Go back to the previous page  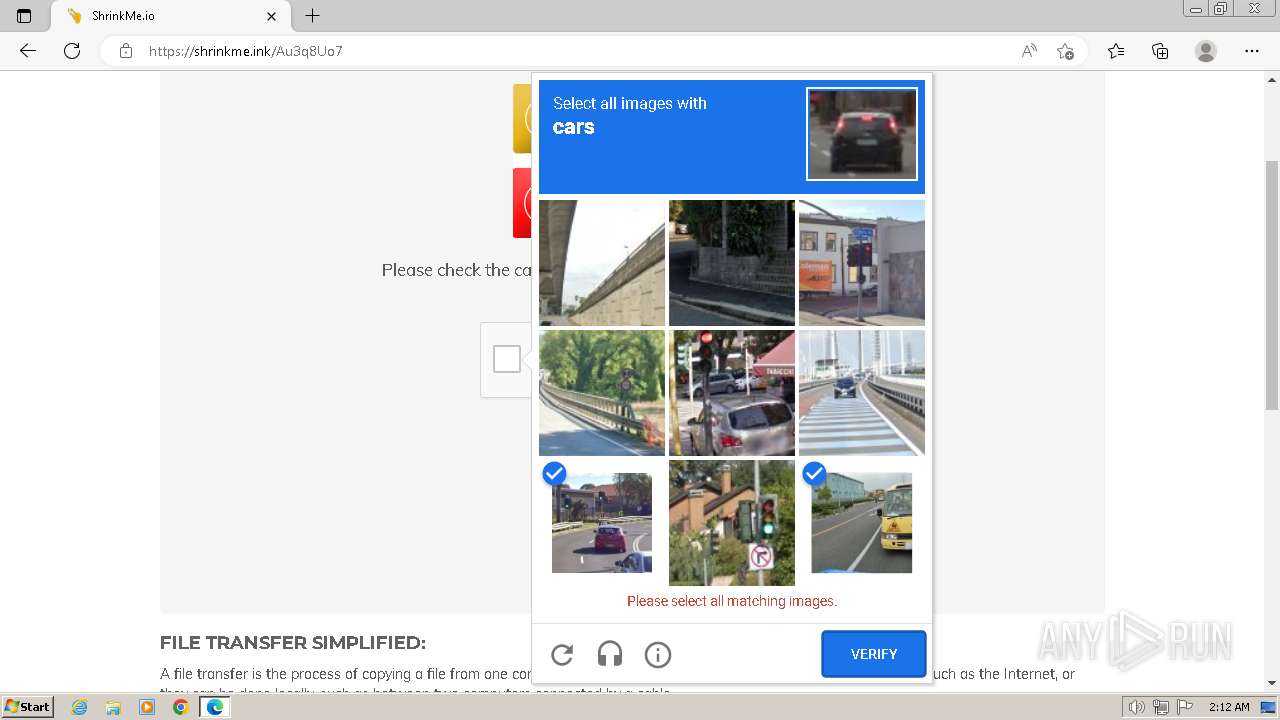(x=28, y=51)
